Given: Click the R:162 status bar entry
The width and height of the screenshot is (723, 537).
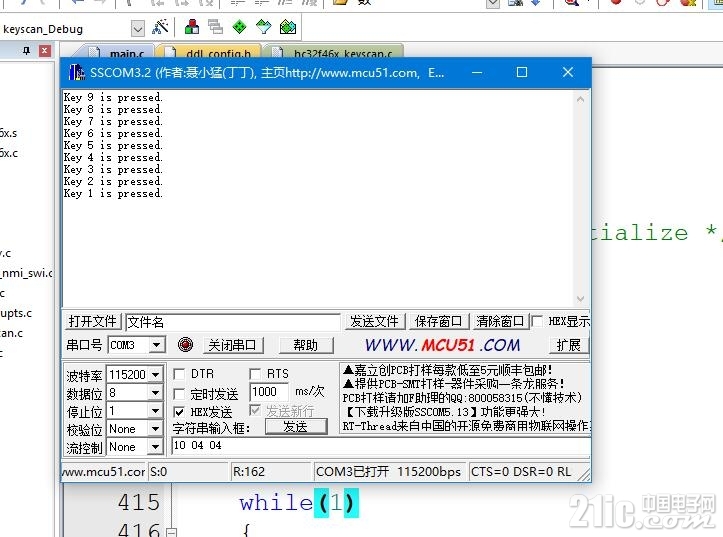Looking at the screenshot, I should pos(271,472).
